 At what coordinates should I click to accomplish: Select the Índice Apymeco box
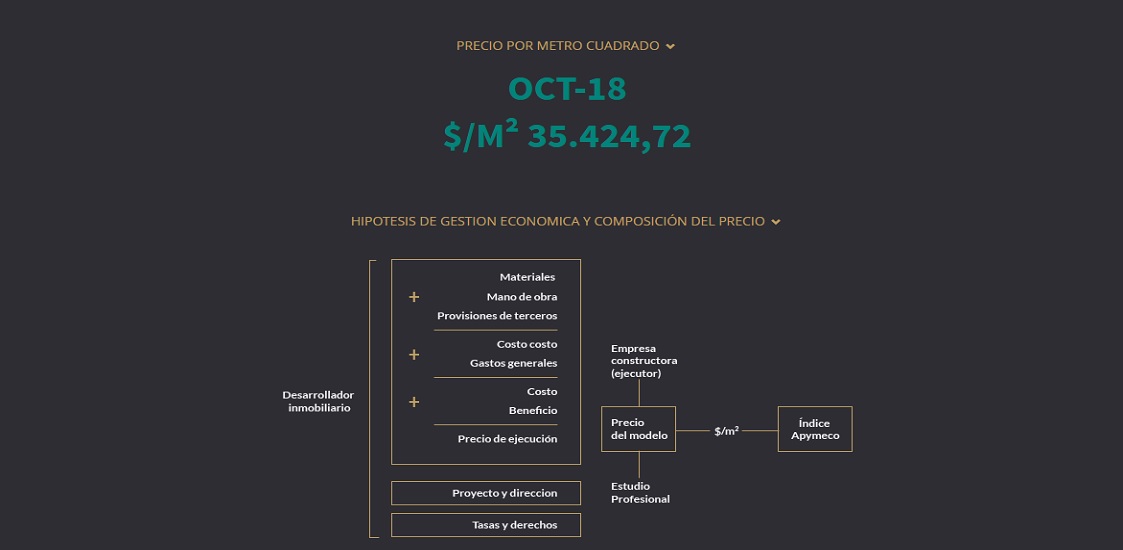[x=815, y=429]
